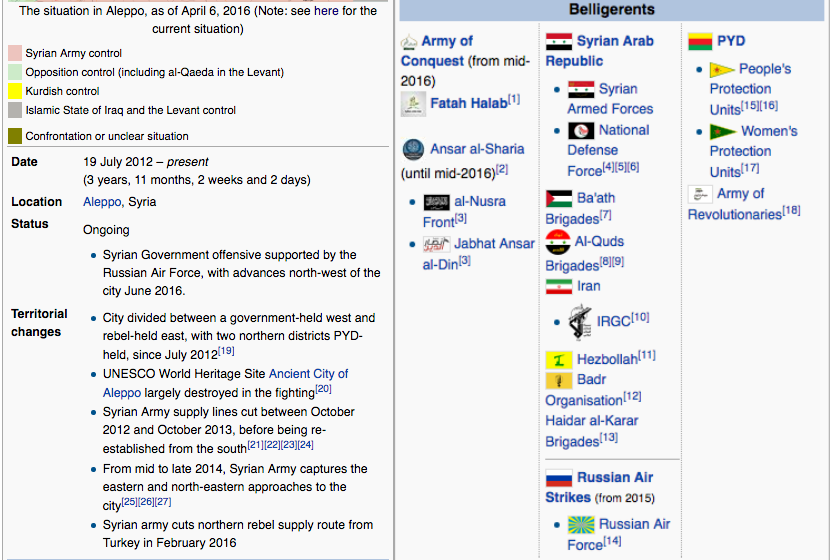Open the Hezbollah link

(x=607, y=359)
